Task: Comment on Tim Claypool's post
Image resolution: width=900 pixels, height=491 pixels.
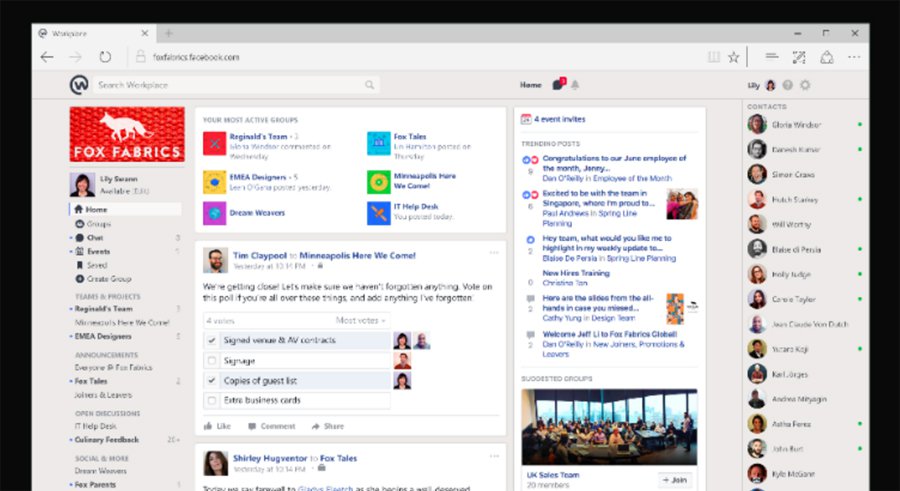Action: tap(271, 426)
